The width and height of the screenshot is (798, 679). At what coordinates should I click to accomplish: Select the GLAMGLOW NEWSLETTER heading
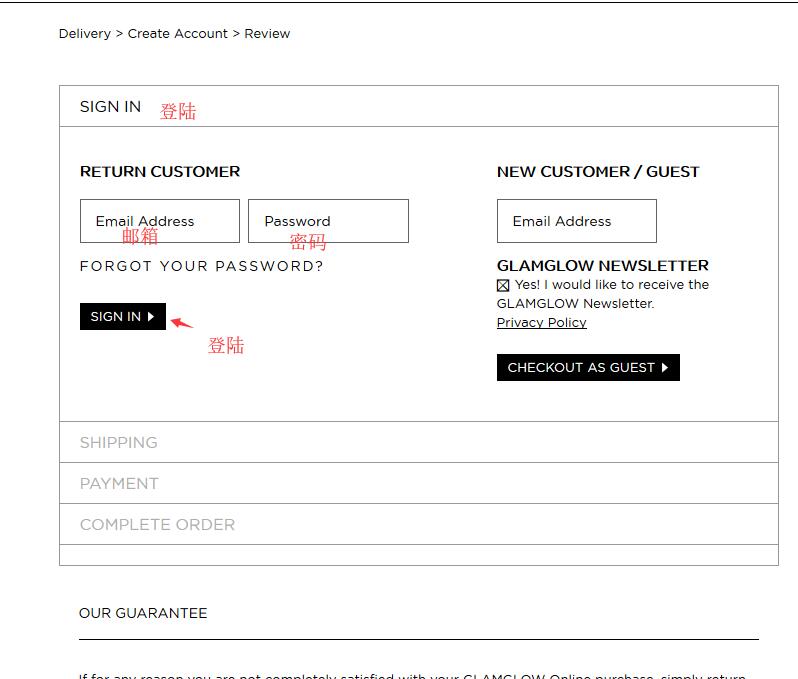tap(602, 266)
